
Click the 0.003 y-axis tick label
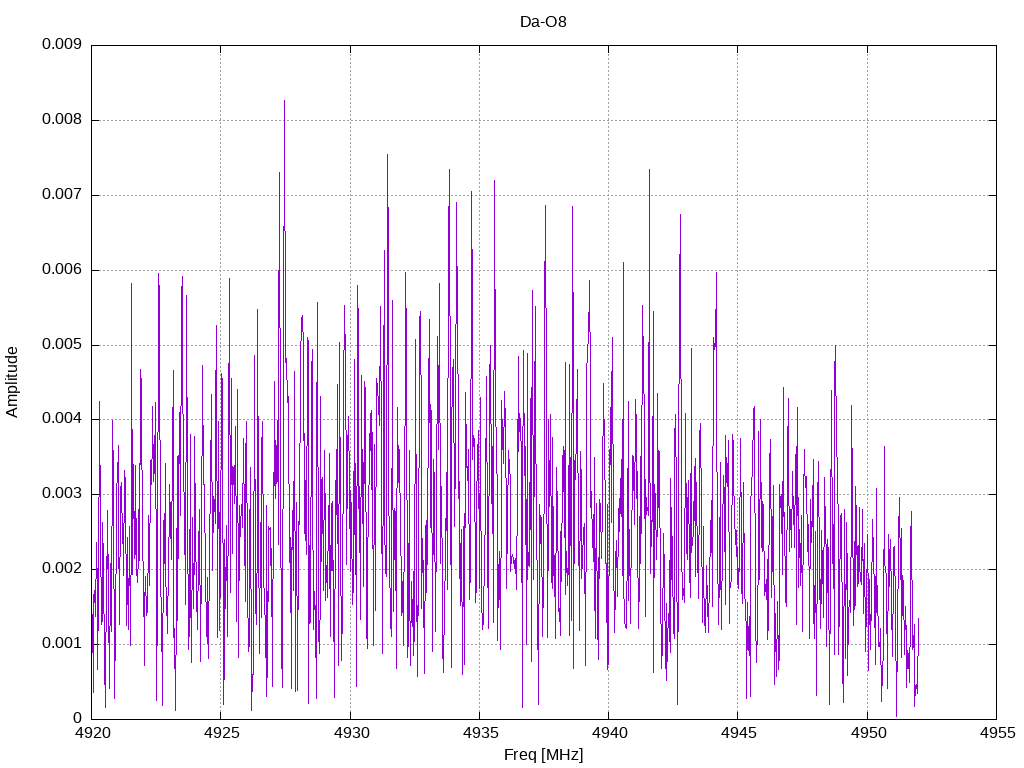61,494
